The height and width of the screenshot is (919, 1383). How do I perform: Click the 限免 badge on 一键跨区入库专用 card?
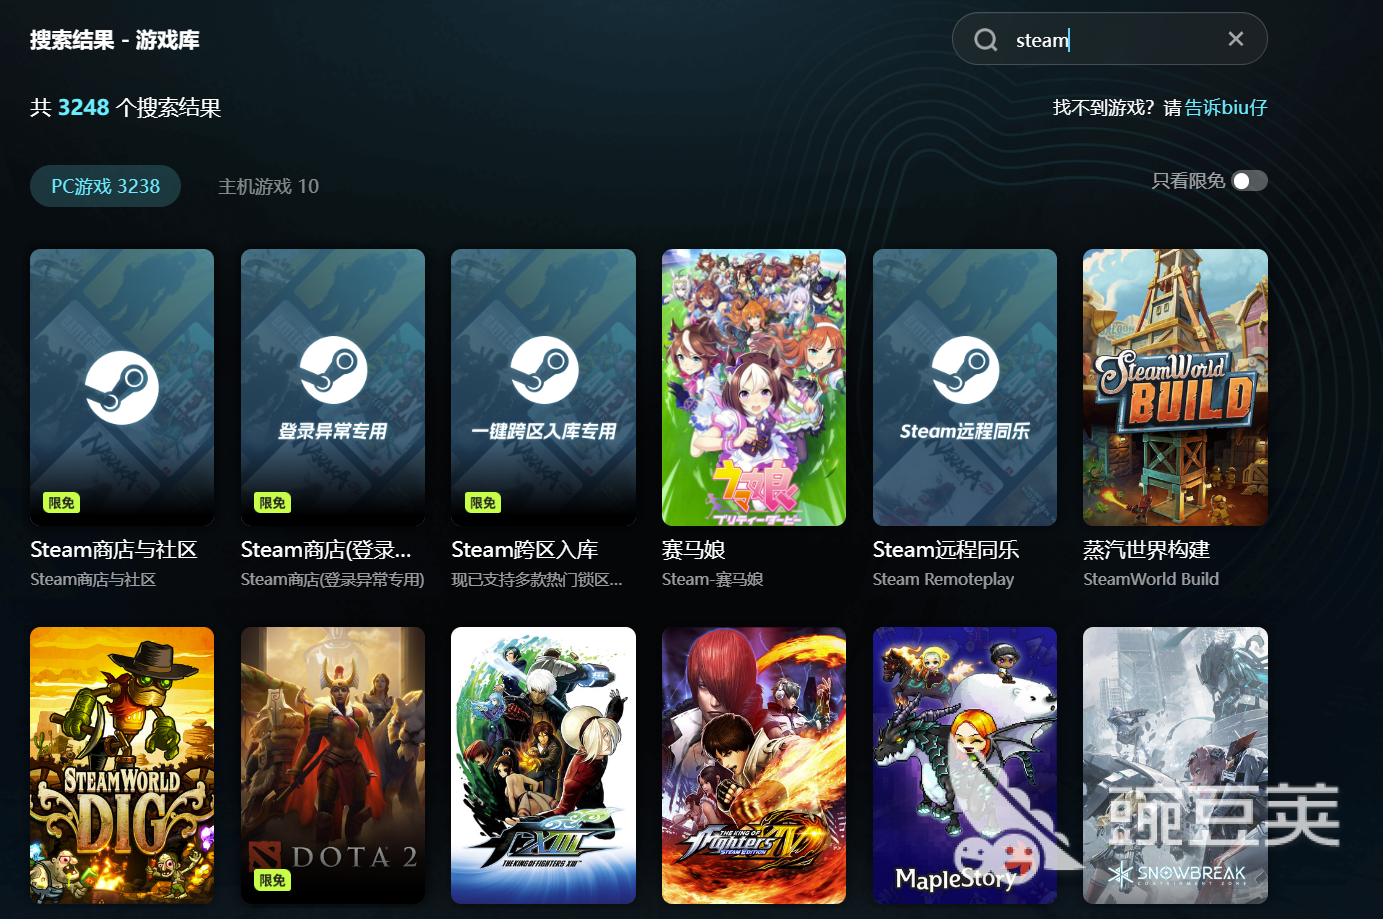[x=483, y=503]
